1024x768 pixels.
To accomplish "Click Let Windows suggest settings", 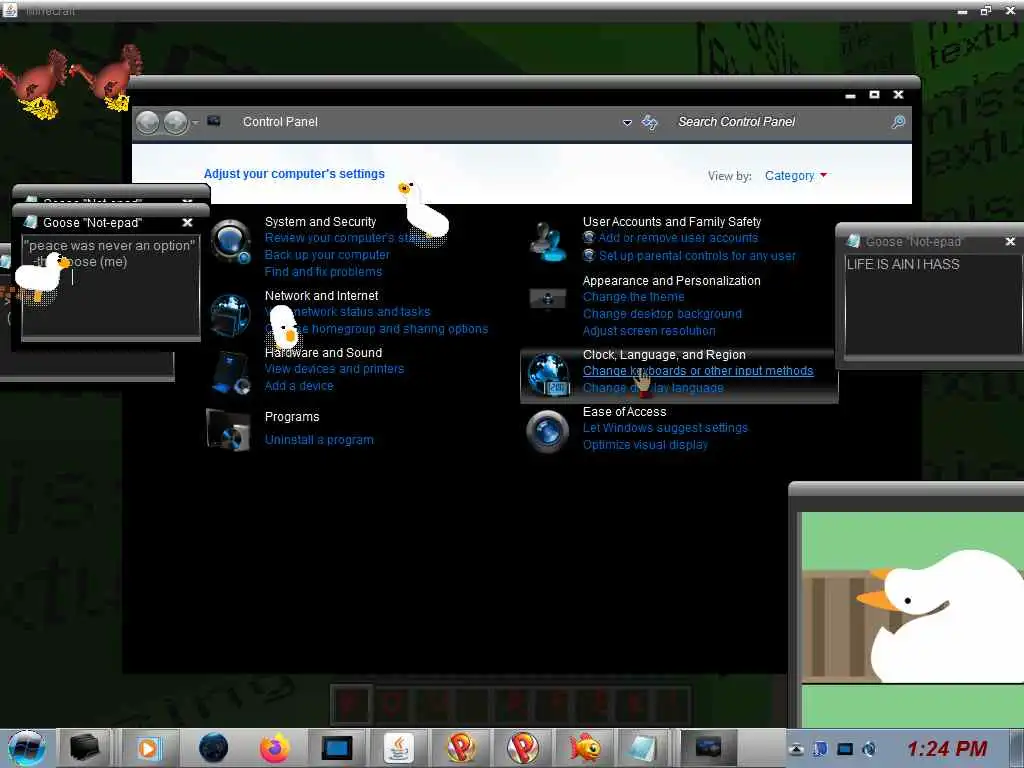I will click(665, 428).
